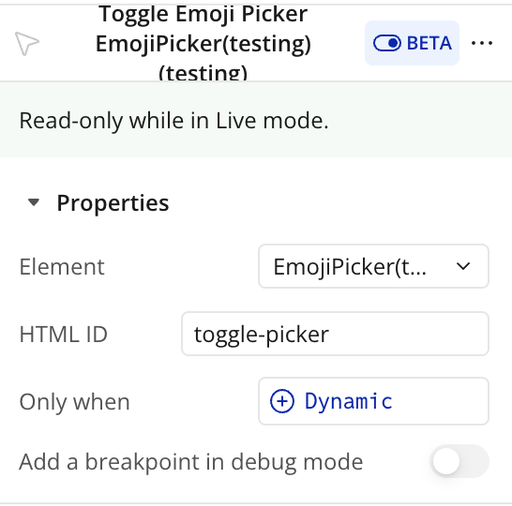
Task: Select the Toggle Emoji Picker action title
Action: [203, 14]
